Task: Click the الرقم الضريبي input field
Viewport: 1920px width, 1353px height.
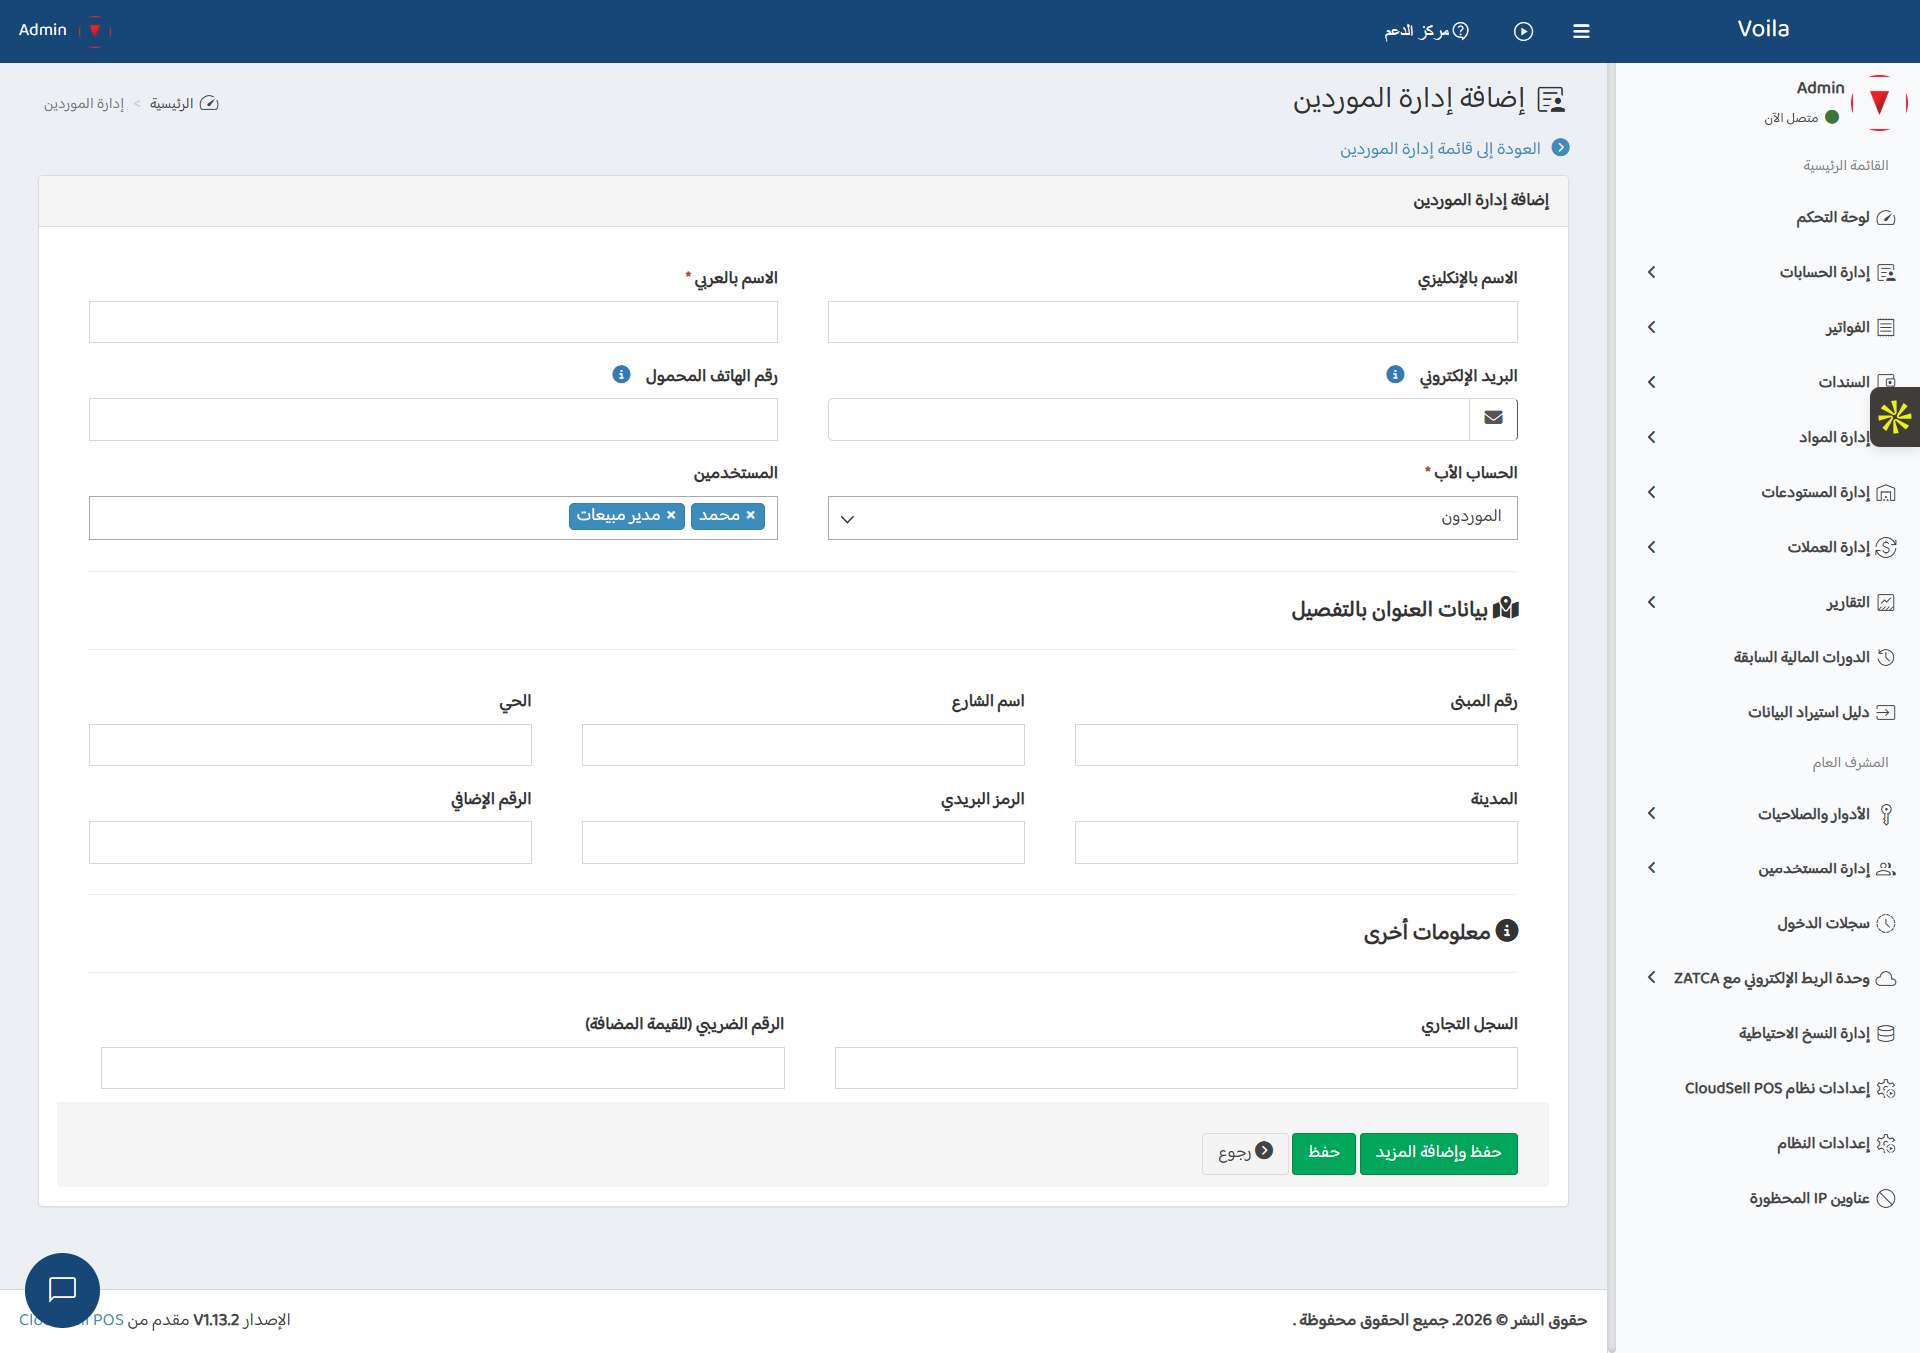Action: 443,1068
